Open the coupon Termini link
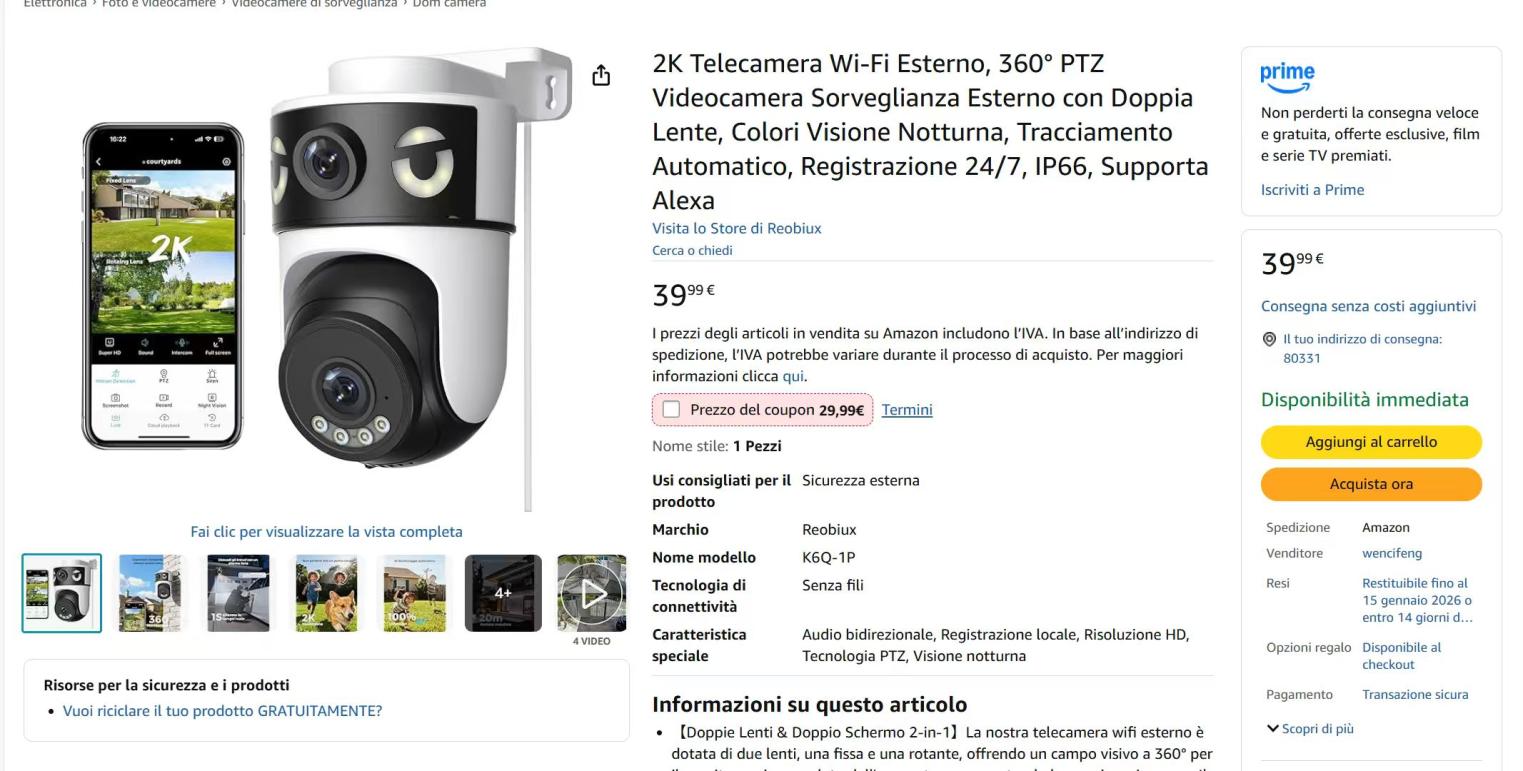Viewport: 1523px width, 771px height. tap(906, 410)
